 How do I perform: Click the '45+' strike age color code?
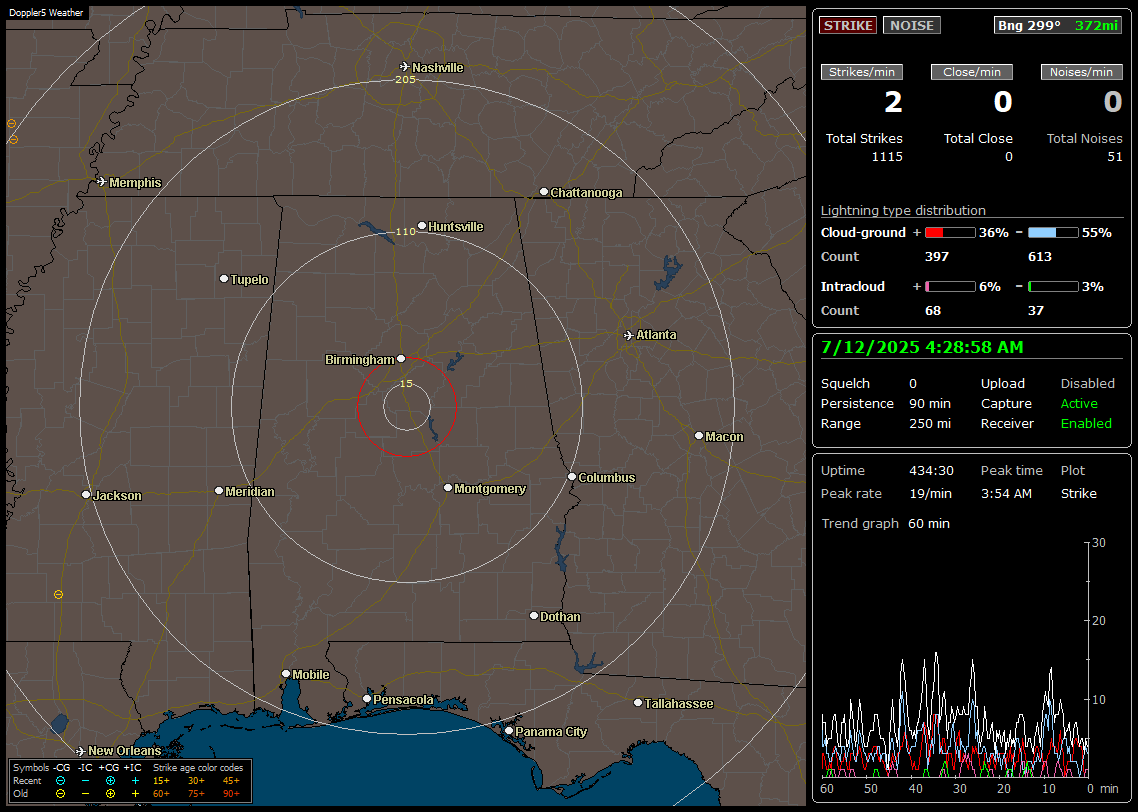pyautogui.click(x=232, y=781)
